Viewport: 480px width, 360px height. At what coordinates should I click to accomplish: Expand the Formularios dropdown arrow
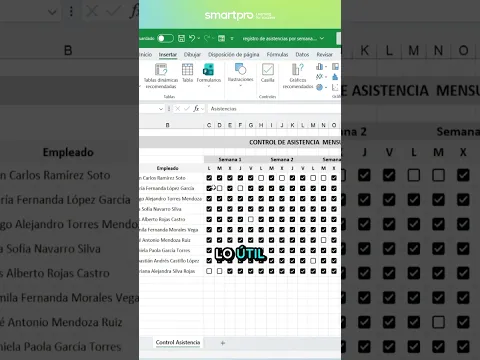(209, 86)
